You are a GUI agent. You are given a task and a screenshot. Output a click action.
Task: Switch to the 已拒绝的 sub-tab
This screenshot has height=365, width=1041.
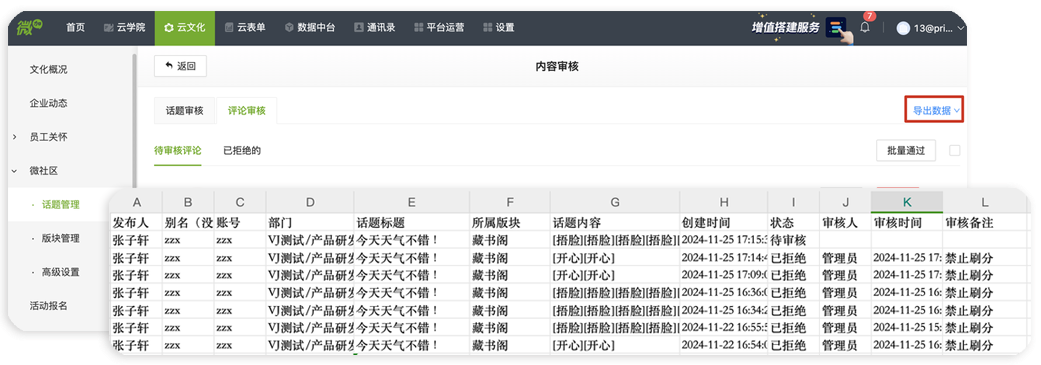pyautogui.click(x=242, y=151)
